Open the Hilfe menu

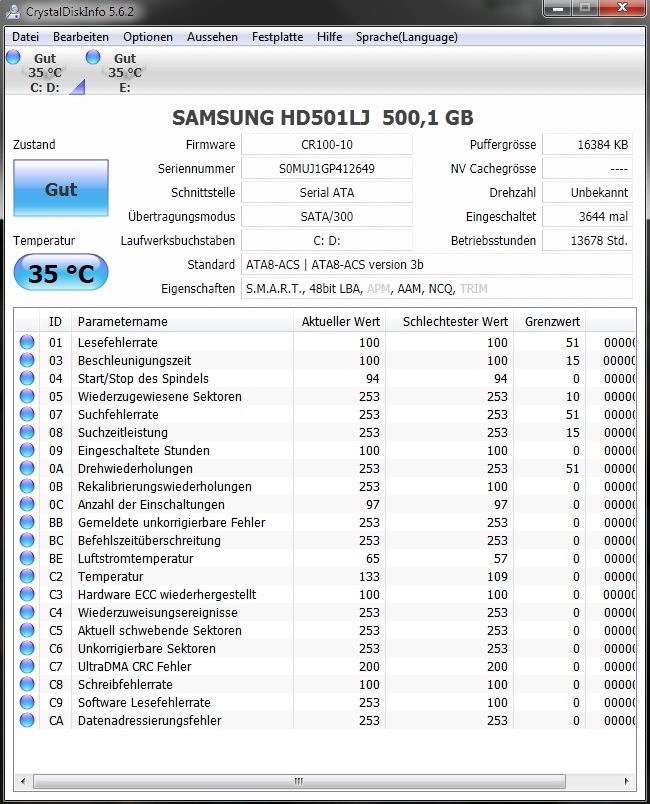point(330,37)
